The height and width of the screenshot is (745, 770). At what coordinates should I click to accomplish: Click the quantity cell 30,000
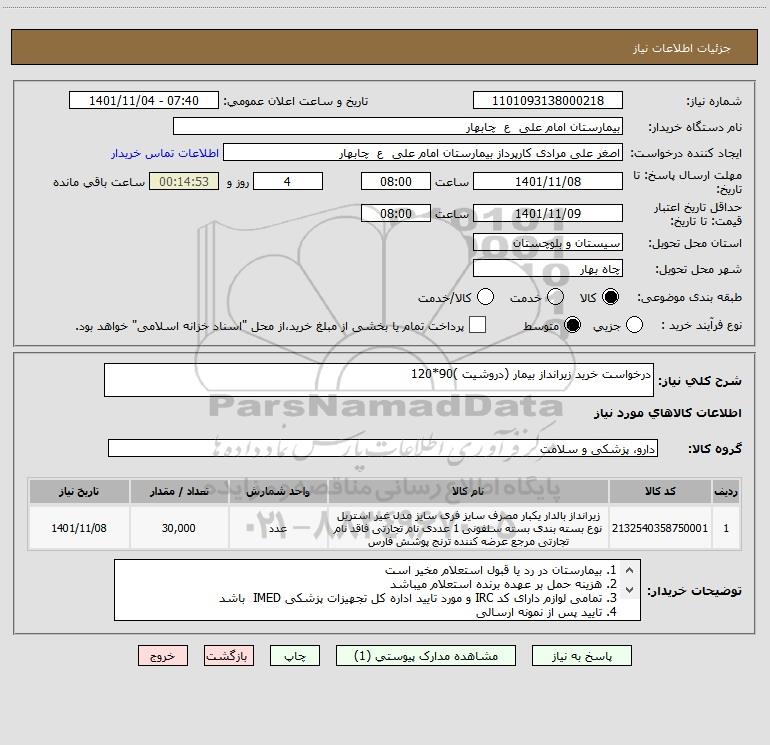pyautogui.click(x=179, y=528)
